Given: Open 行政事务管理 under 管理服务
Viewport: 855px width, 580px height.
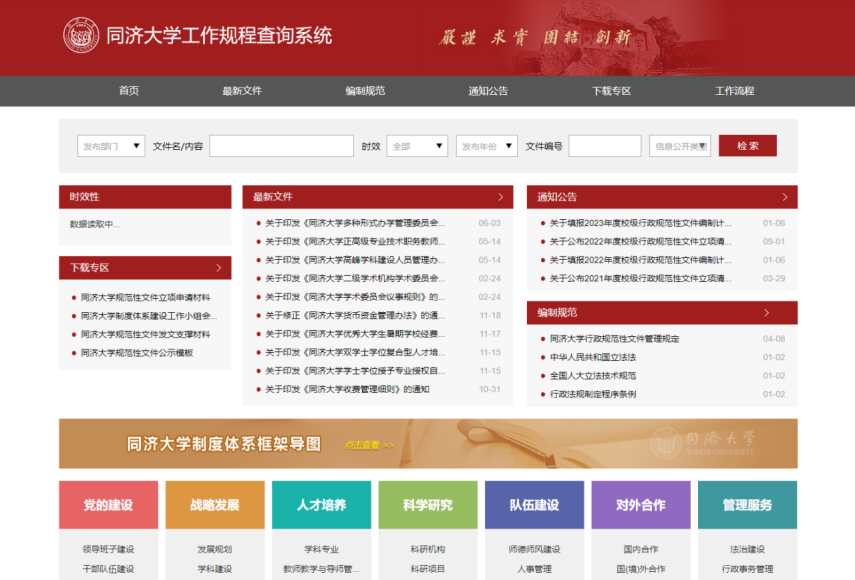Looking at the screenshot, I should pos(748,569).
